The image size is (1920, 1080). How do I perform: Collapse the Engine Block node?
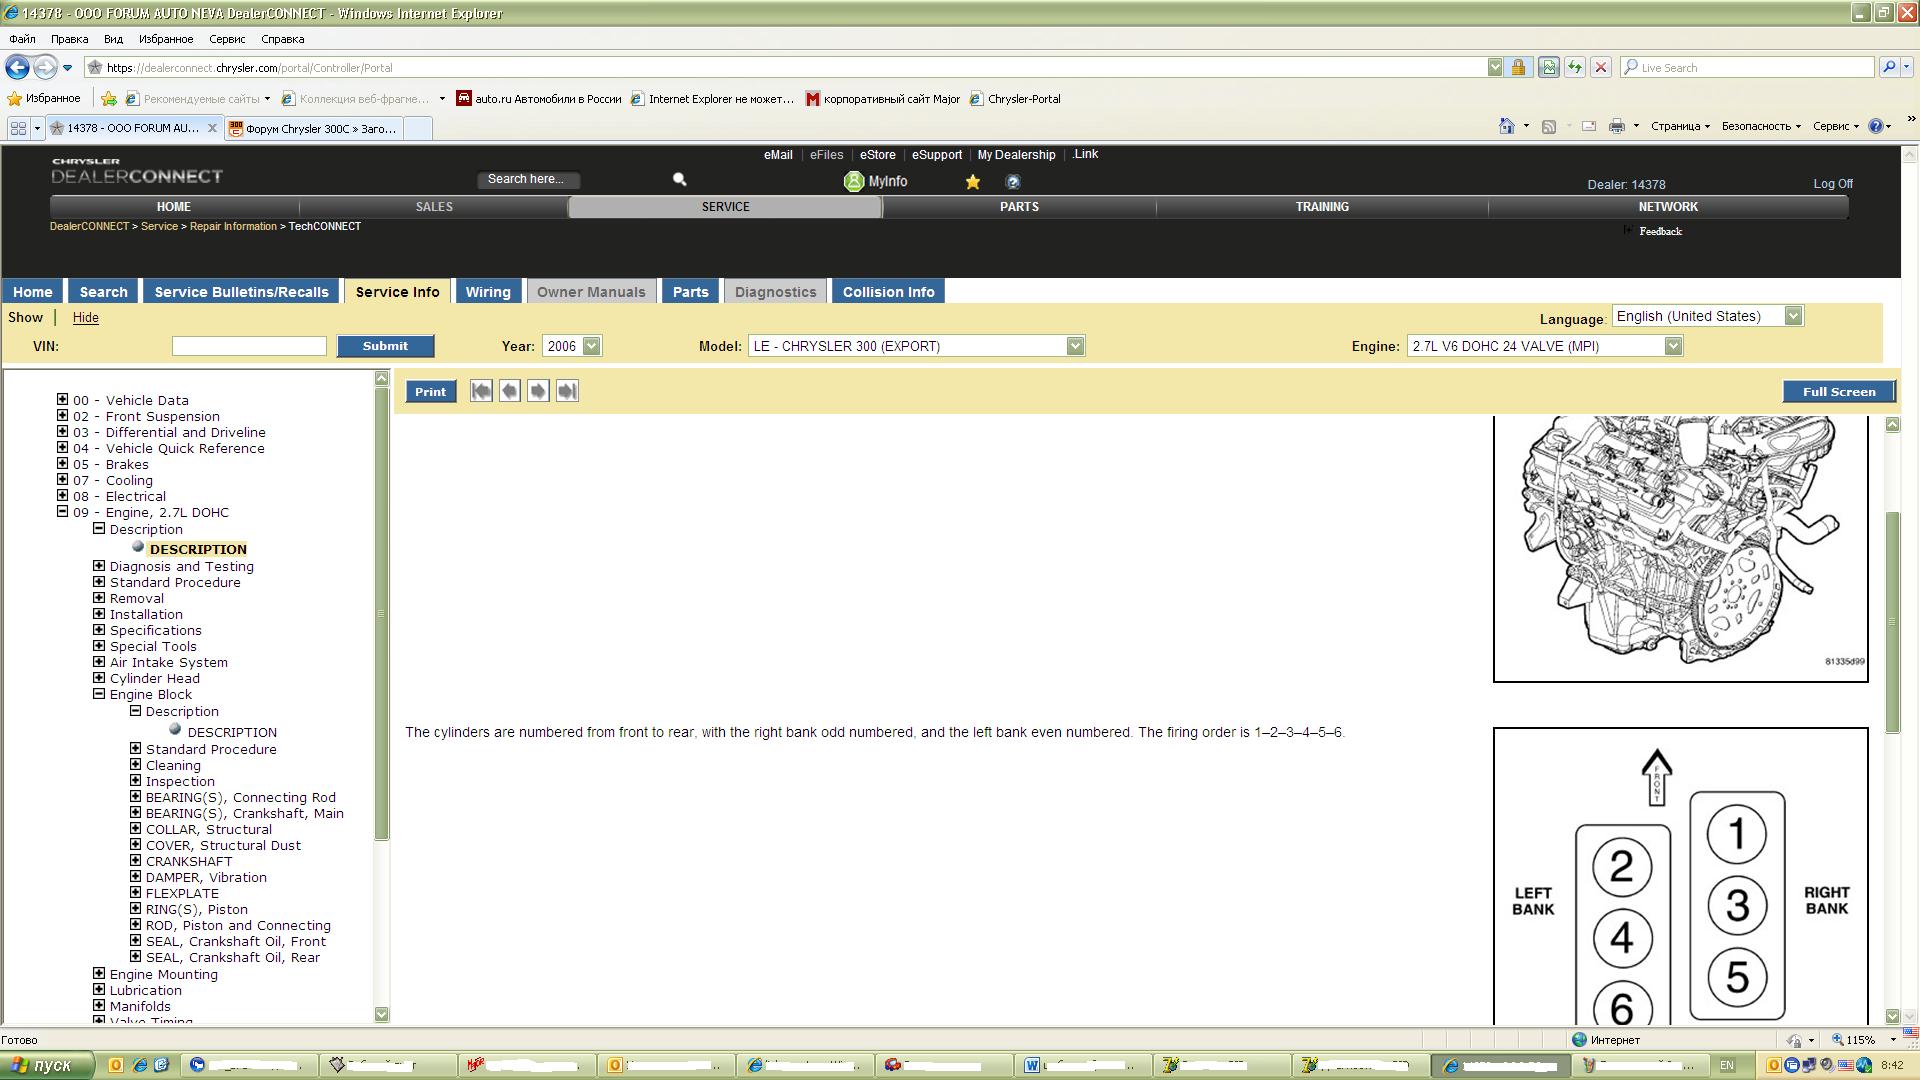[99, 693]
